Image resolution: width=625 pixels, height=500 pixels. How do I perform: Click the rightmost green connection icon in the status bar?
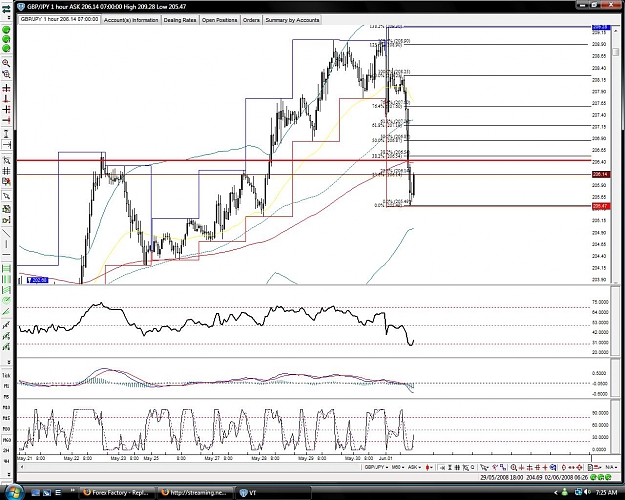click(x=608, y=477)
